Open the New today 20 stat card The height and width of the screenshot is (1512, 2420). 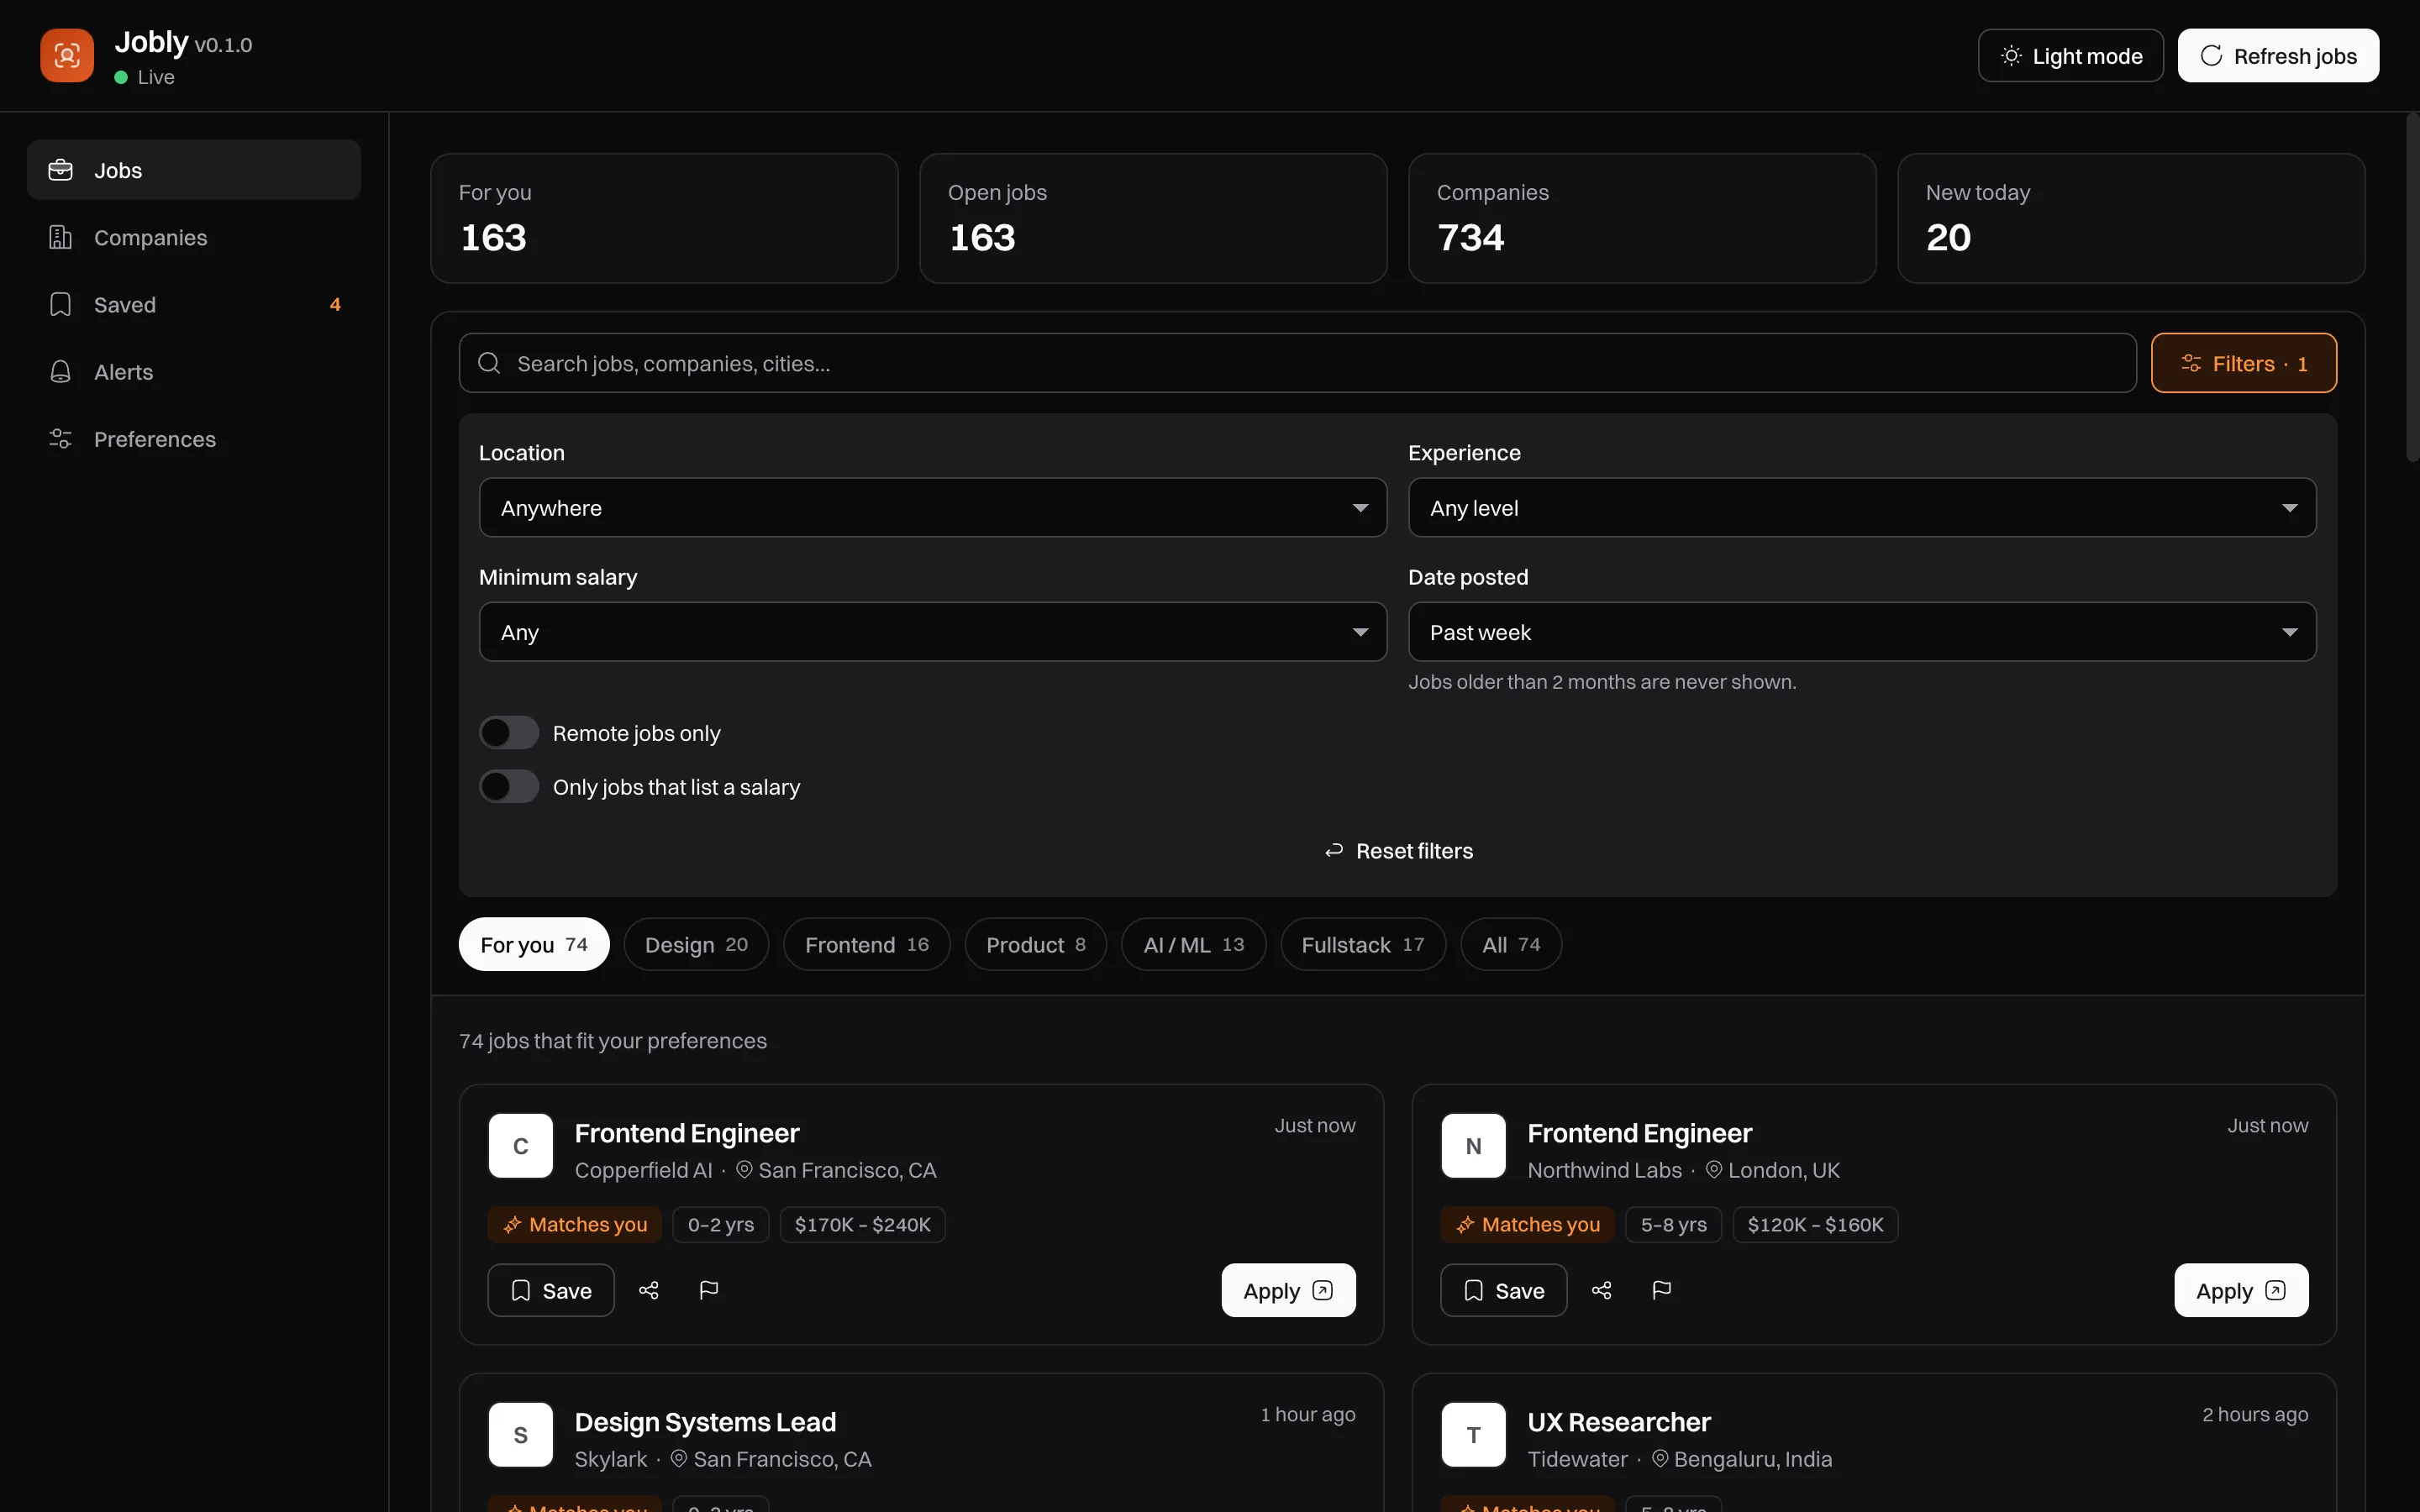[x=2131, y=218]
